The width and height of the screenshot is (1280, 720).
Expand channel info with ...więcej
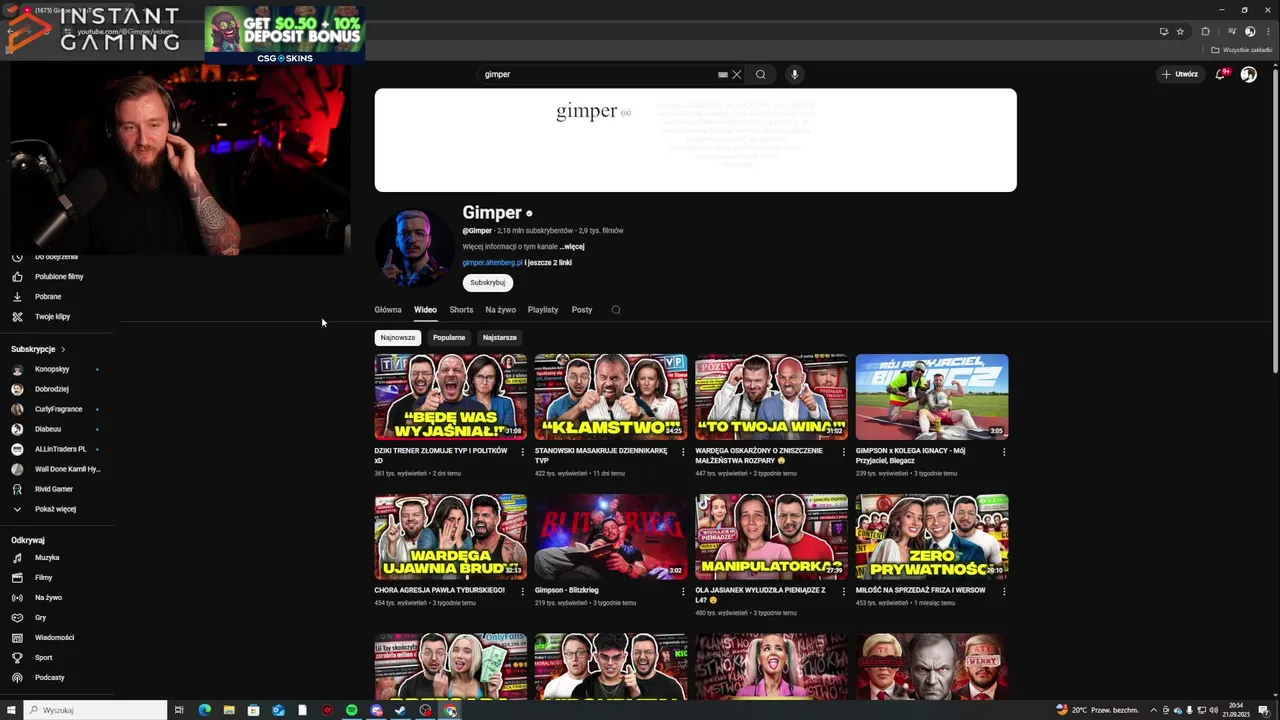pyautogui.click(x=571, y=246)
